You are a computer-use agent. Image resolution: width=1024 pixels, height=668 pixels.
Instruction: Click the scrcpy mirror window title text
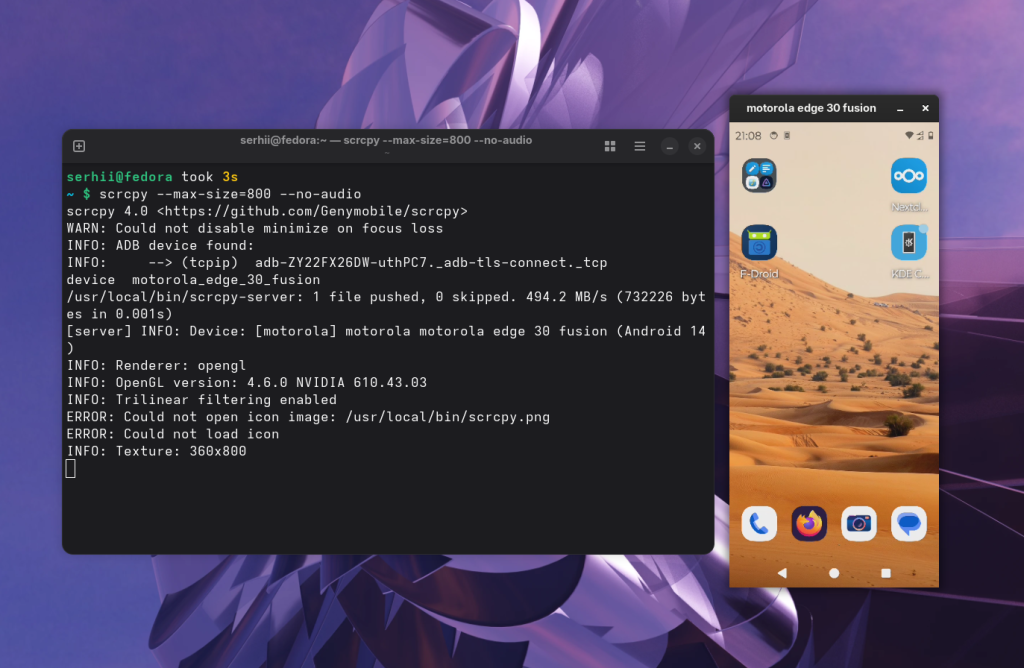pos(811,108)
